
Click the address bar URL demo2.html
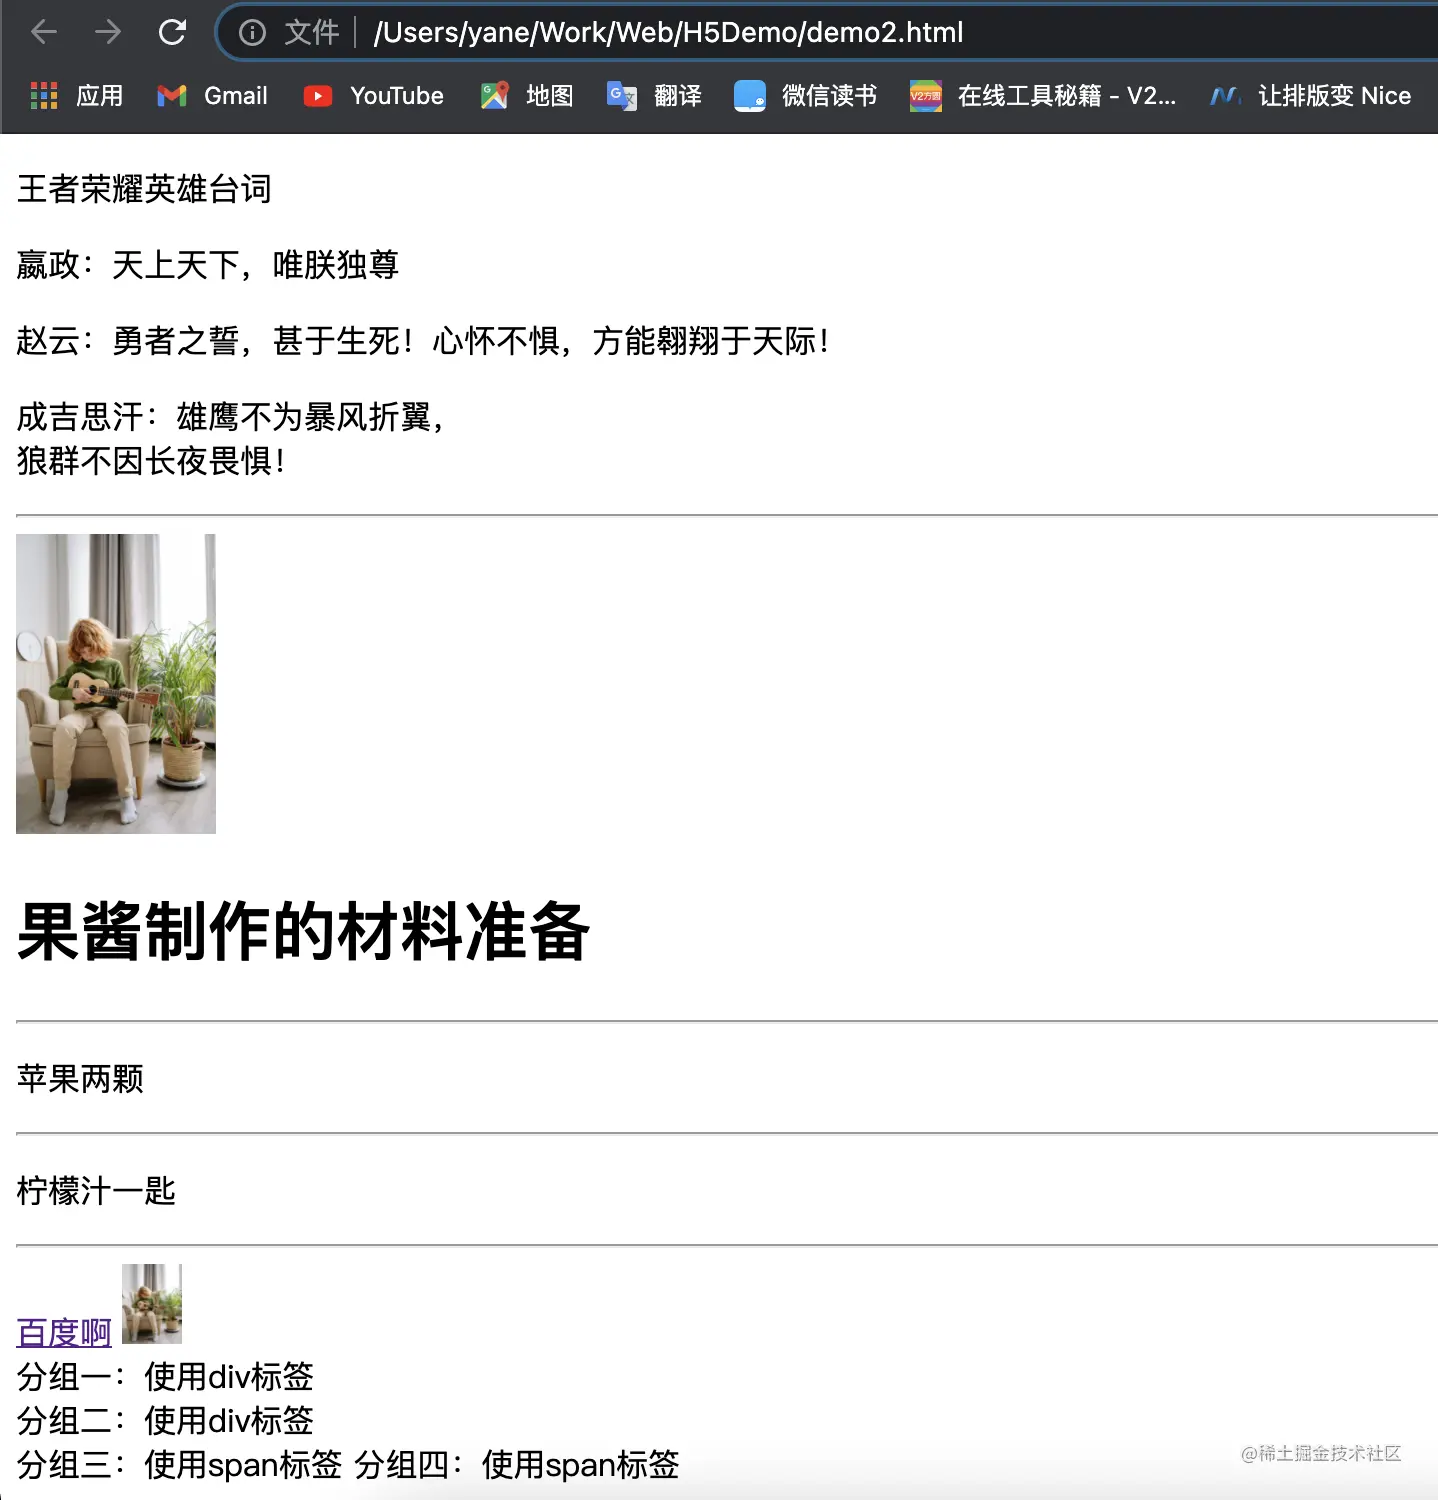click(x=668, y=33)
